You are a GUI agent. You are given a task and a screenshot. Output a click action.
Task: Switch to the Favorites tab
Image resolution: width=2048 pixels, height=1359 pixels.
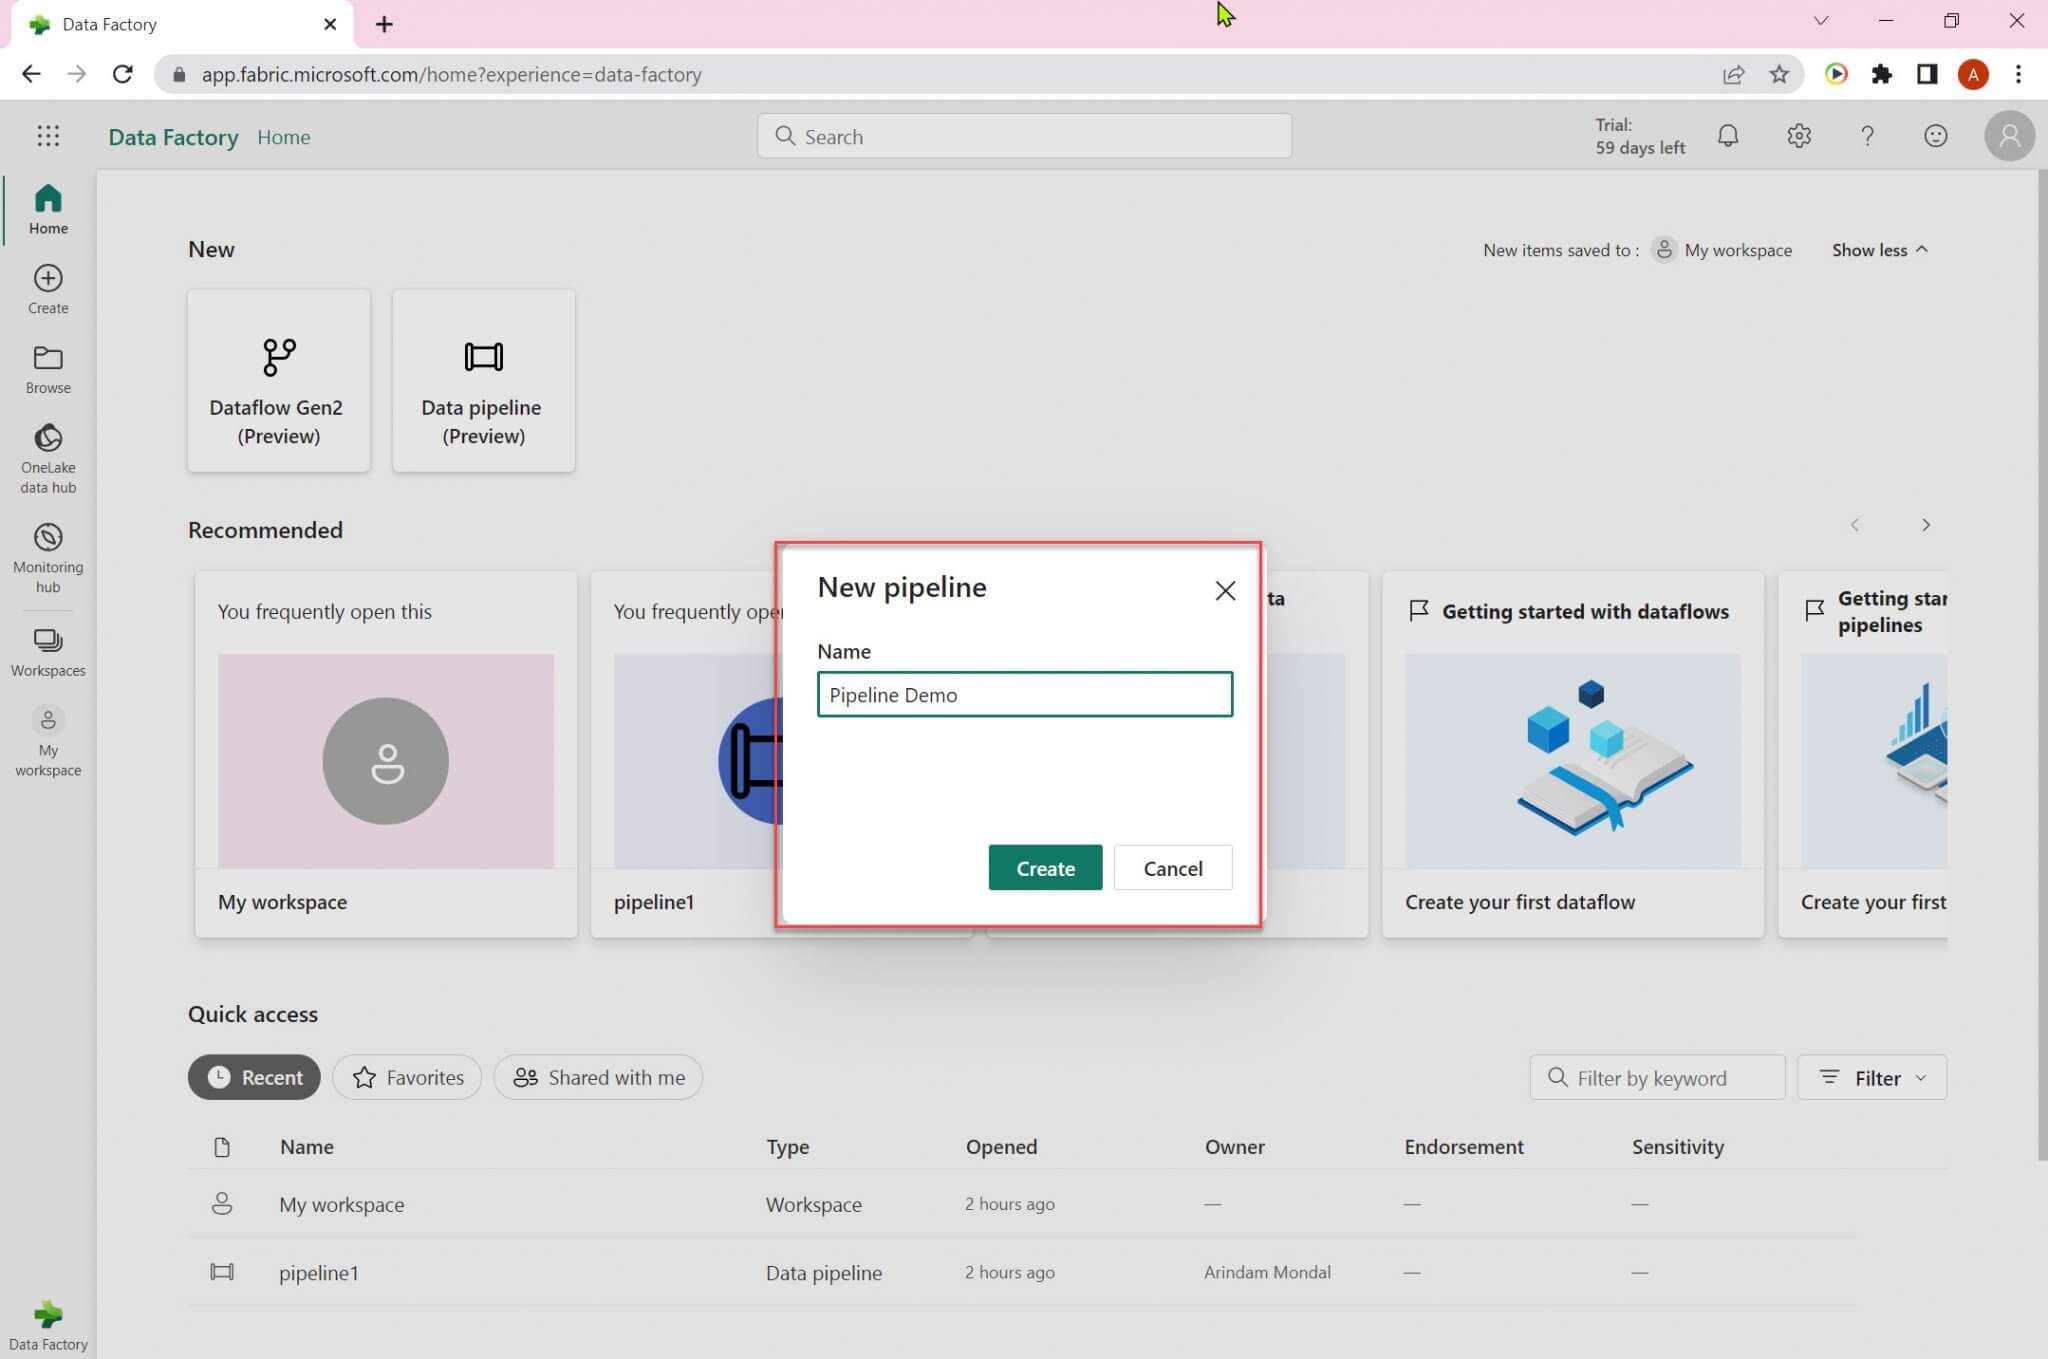(407, 1077)
